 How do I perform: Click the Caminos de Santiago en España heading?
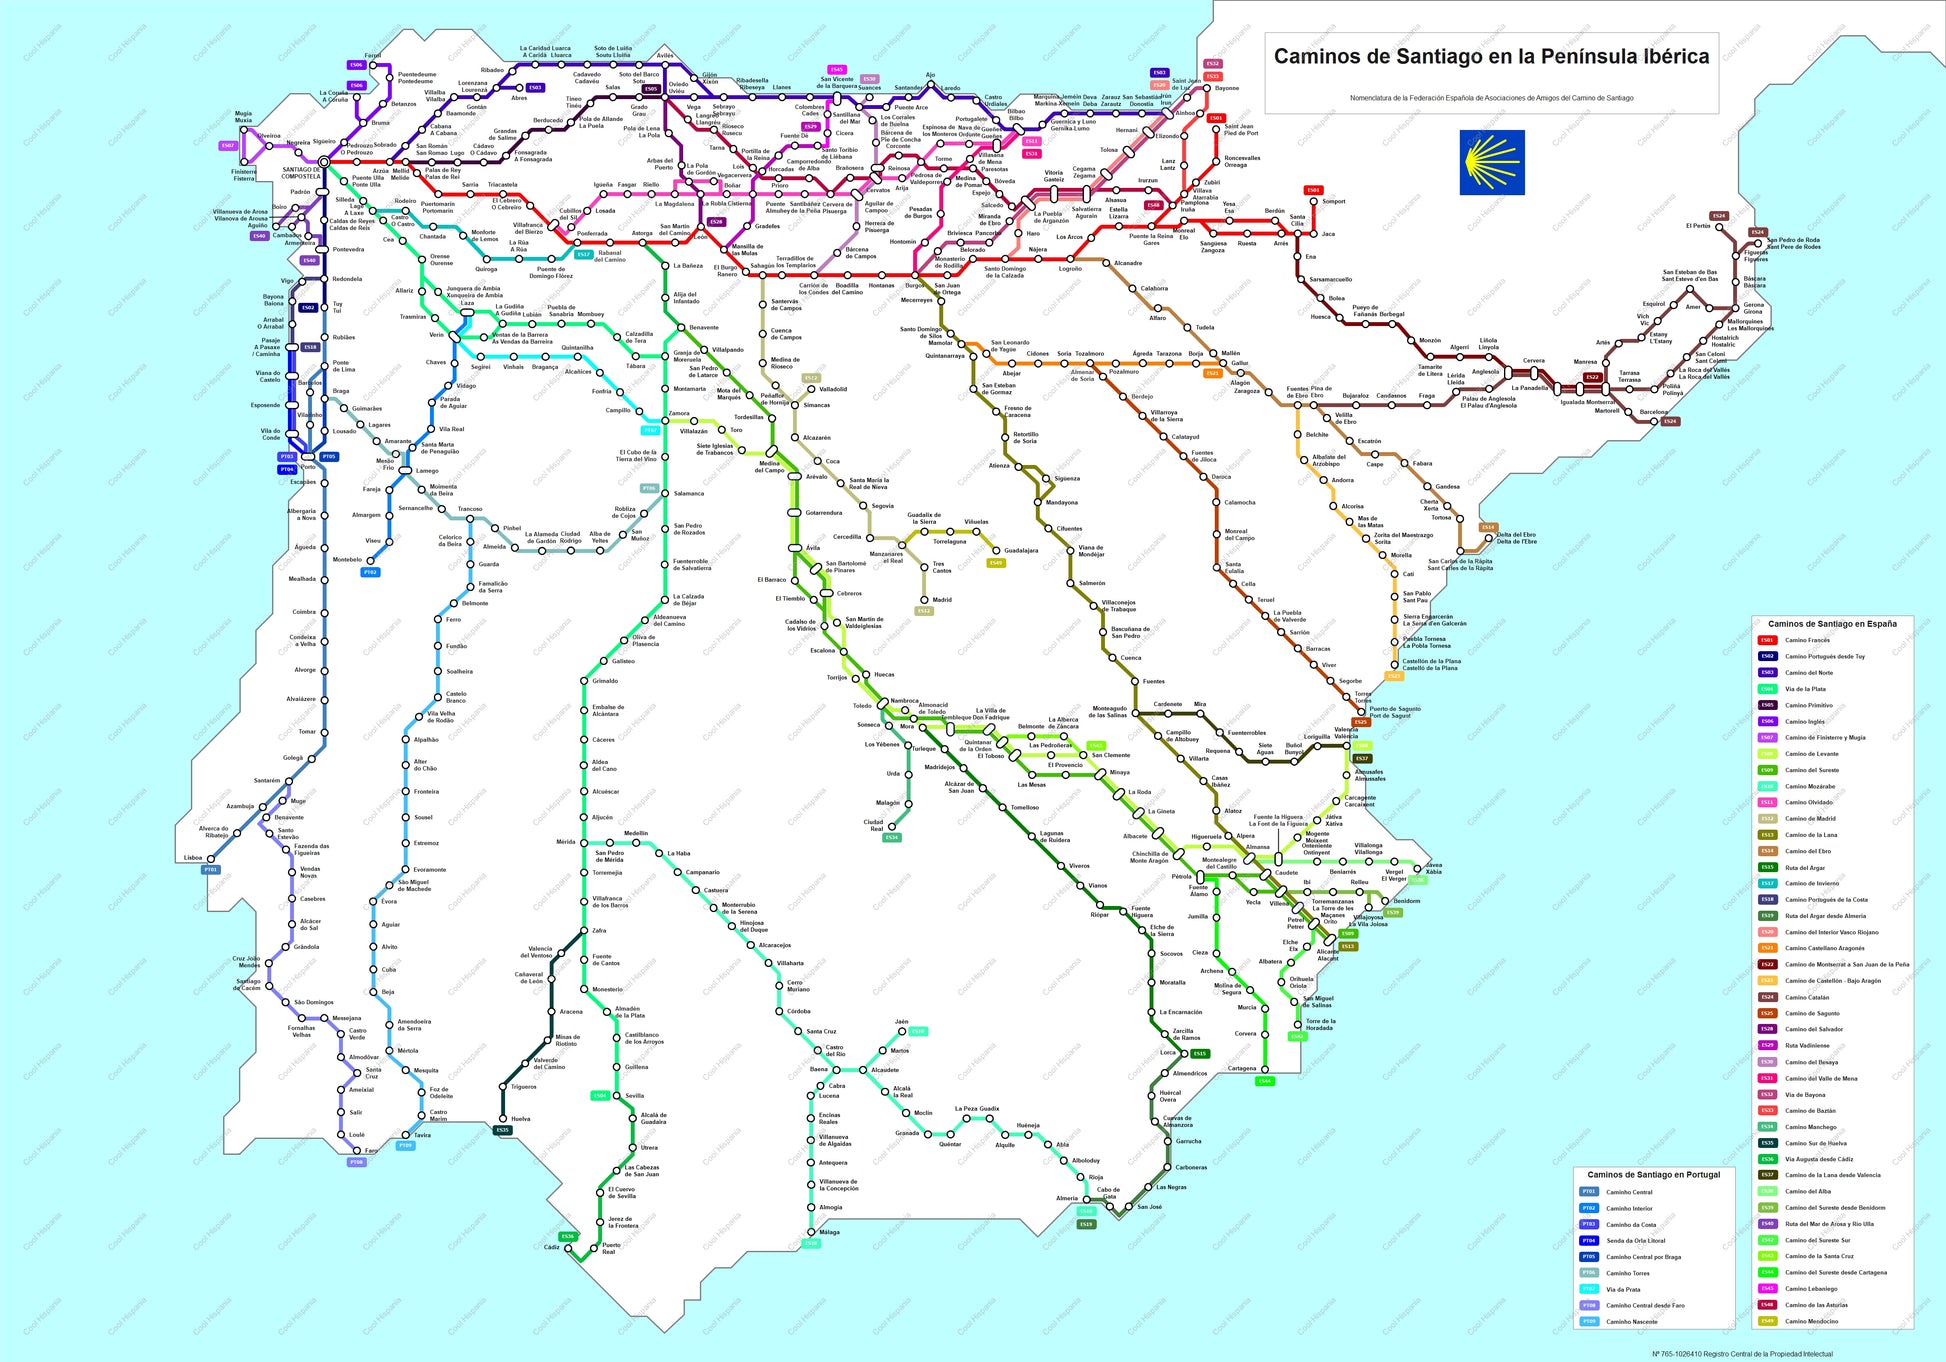[1831, 624]
